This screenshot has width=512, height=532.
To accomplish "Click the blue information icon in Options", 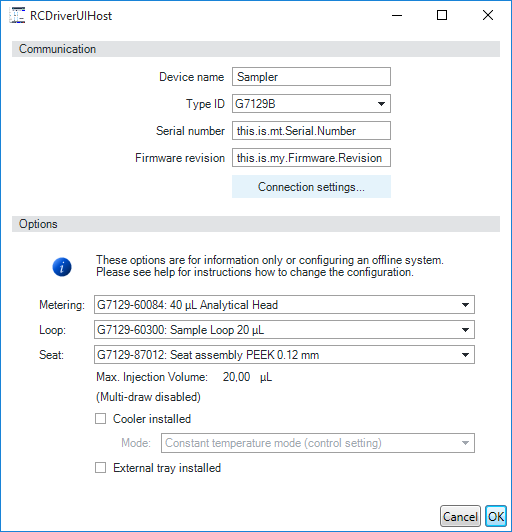I will pyautogui.click(x=62, y=267).
